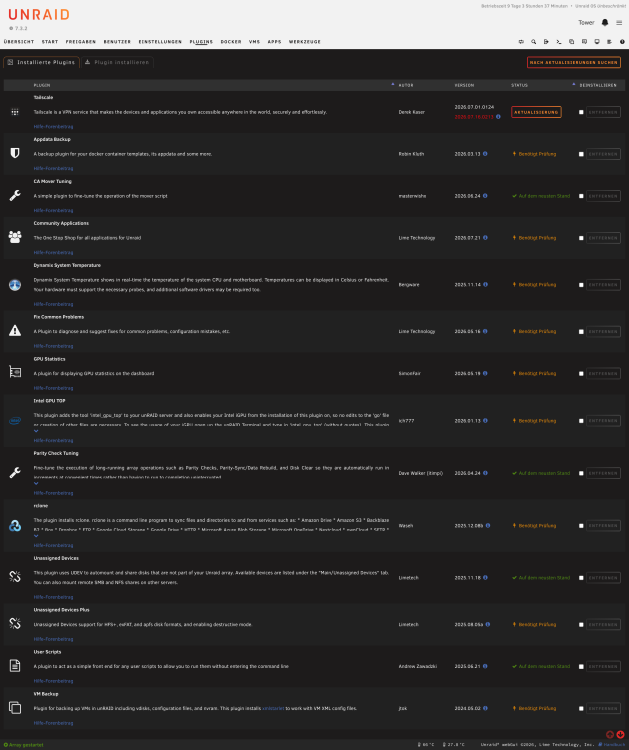Open the Einstellungen menu
629x750 pixels.
pyautogui.click(x=160, y=42)
